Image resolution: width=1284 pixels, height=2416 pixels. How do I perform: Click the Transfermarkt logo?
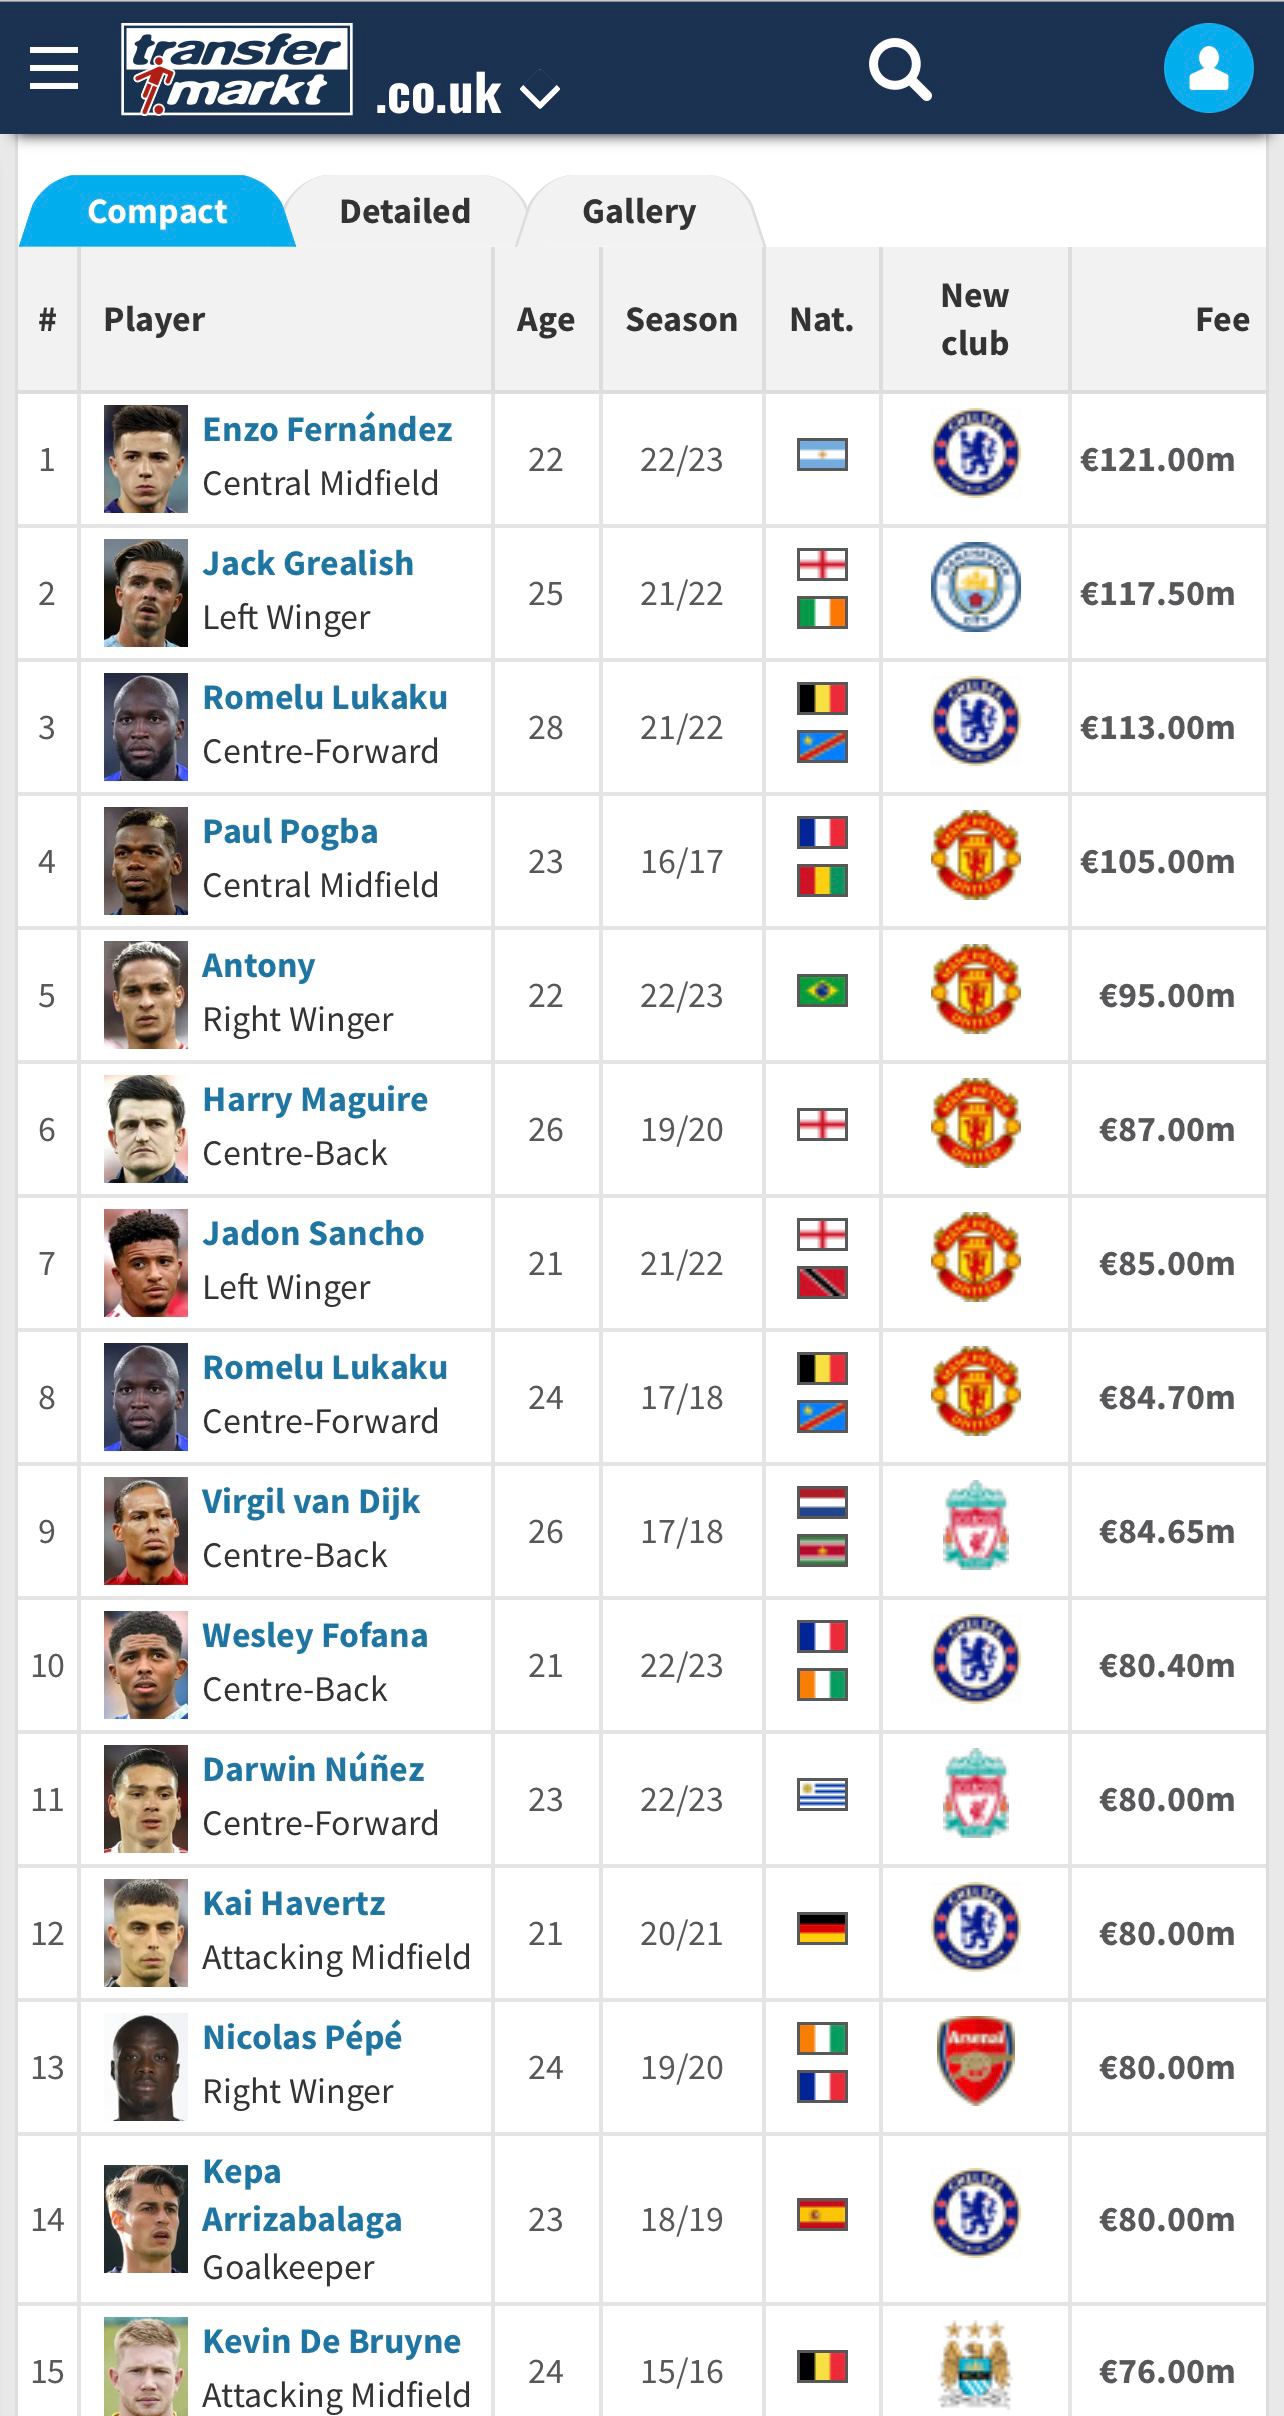pos(237,69)
